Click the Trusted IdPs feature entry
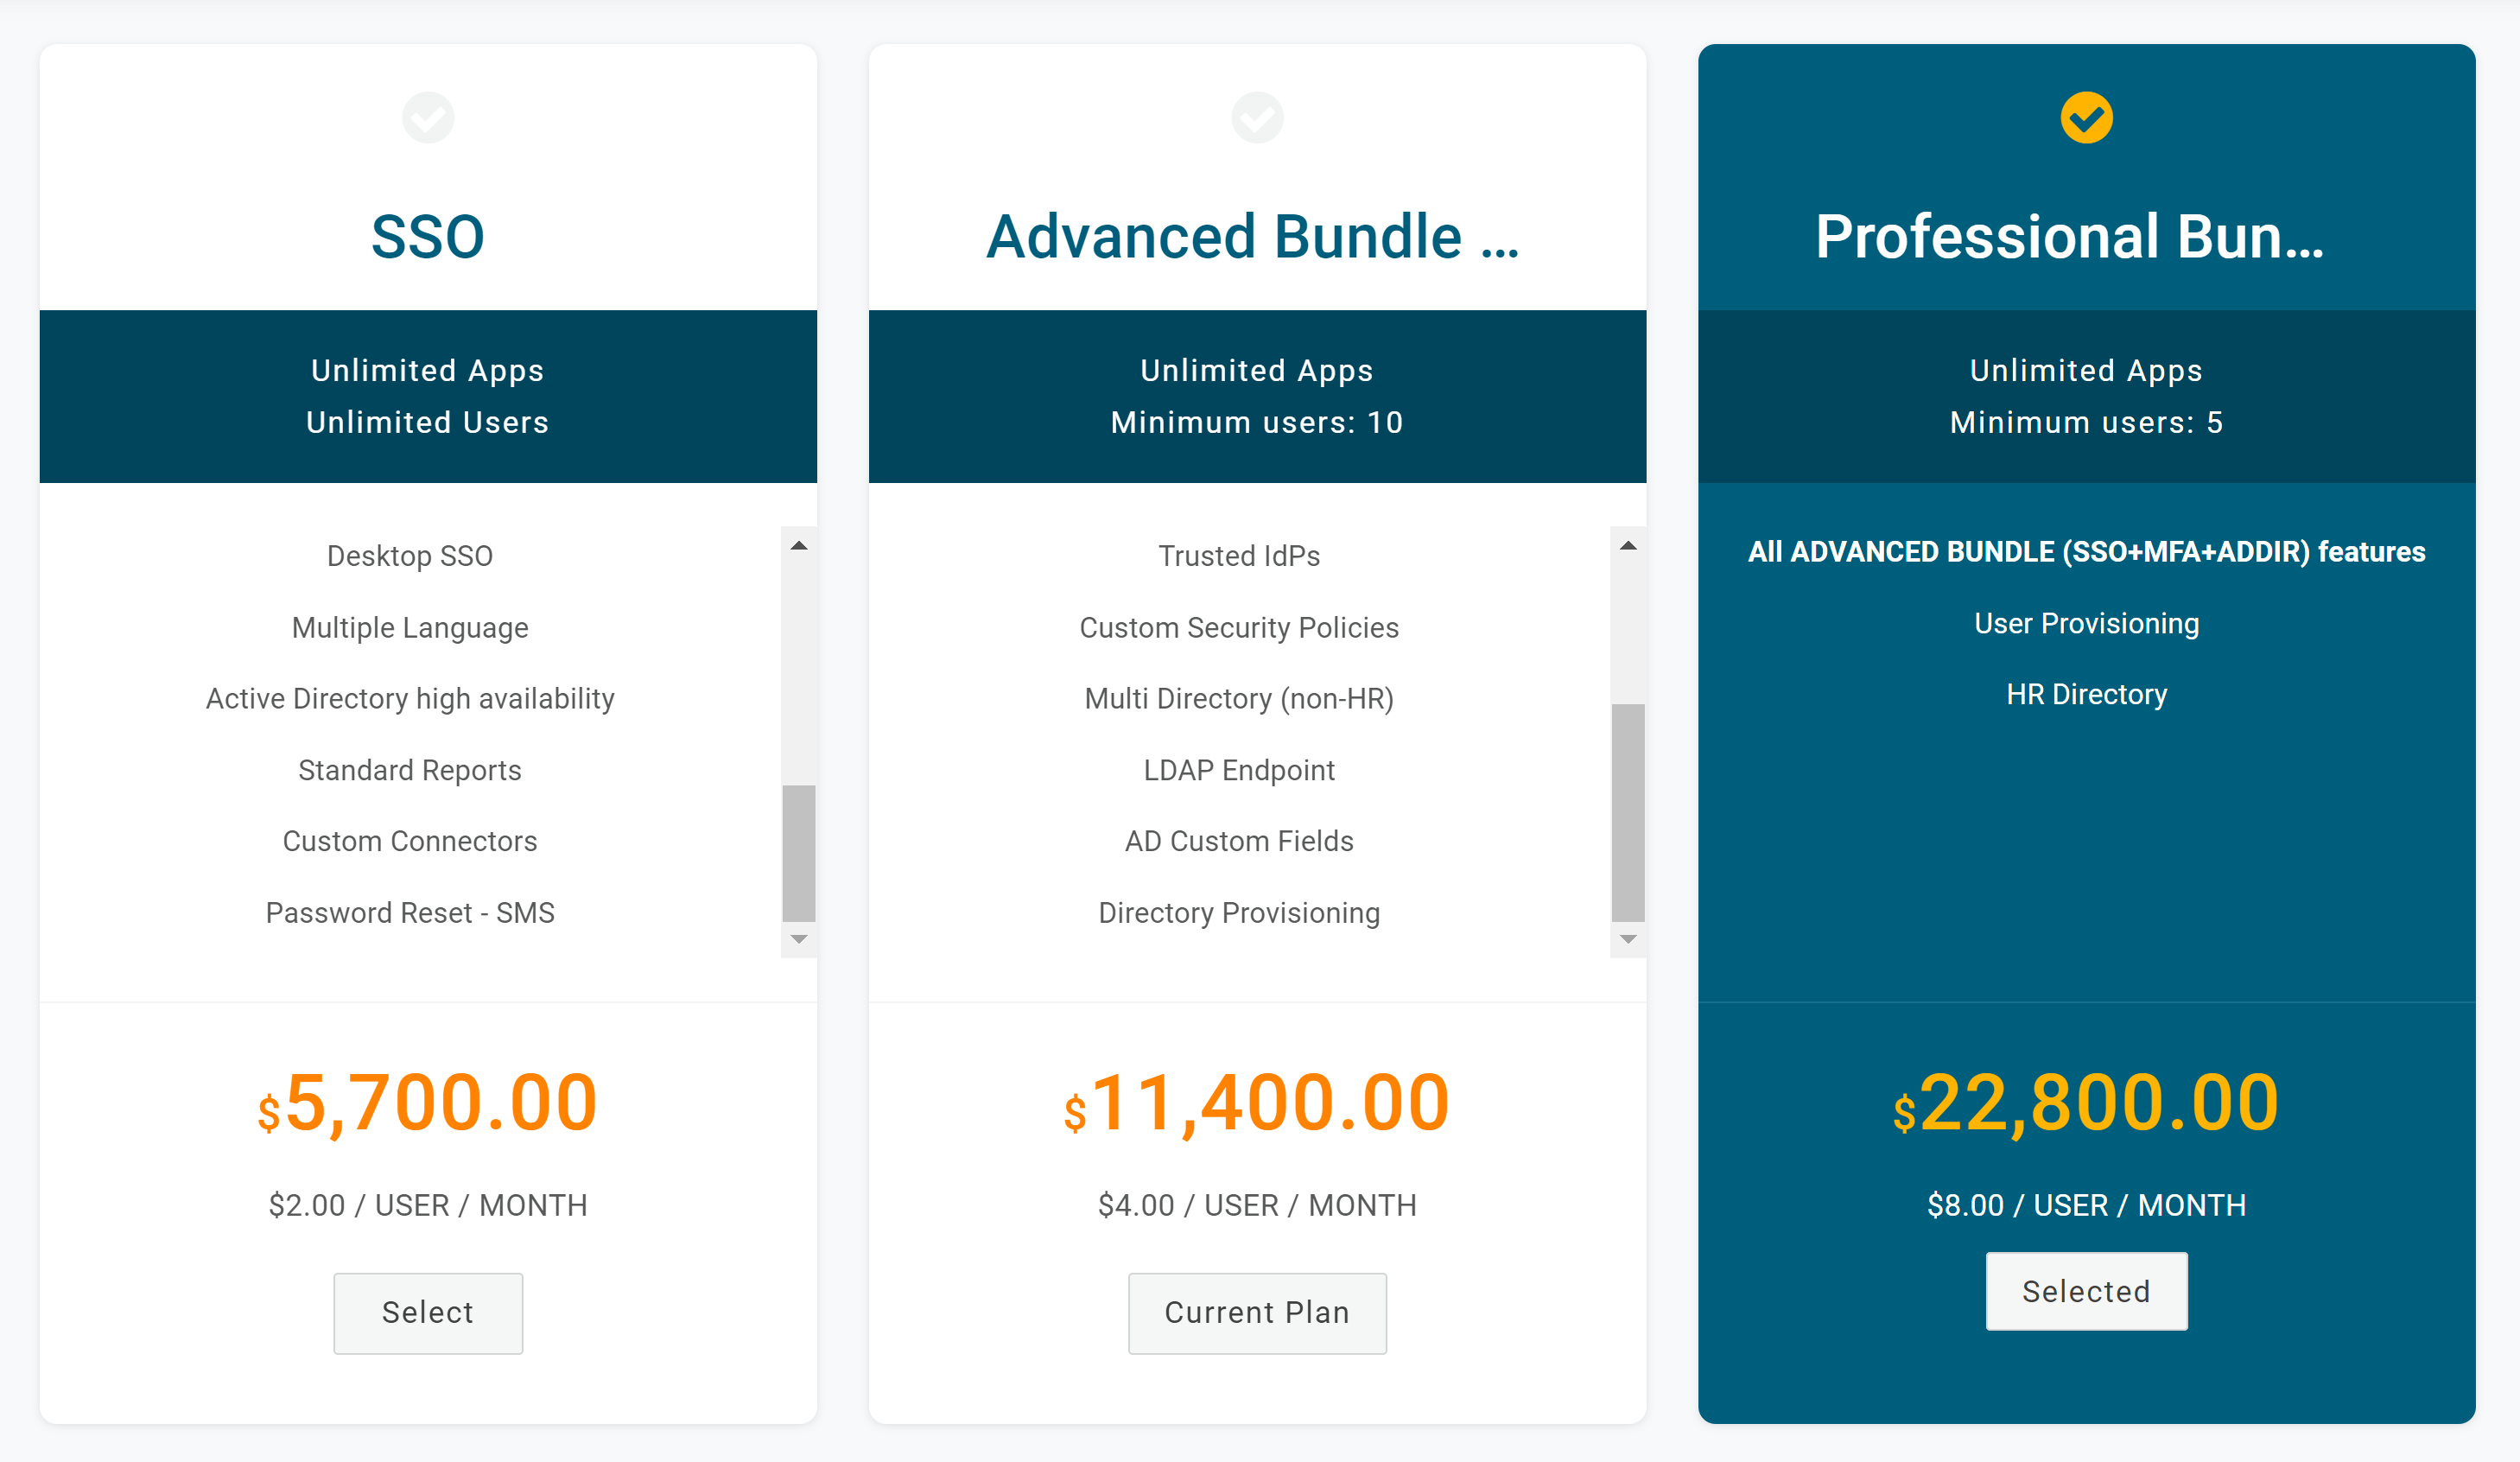2520x1462 pixels. 1239,555
